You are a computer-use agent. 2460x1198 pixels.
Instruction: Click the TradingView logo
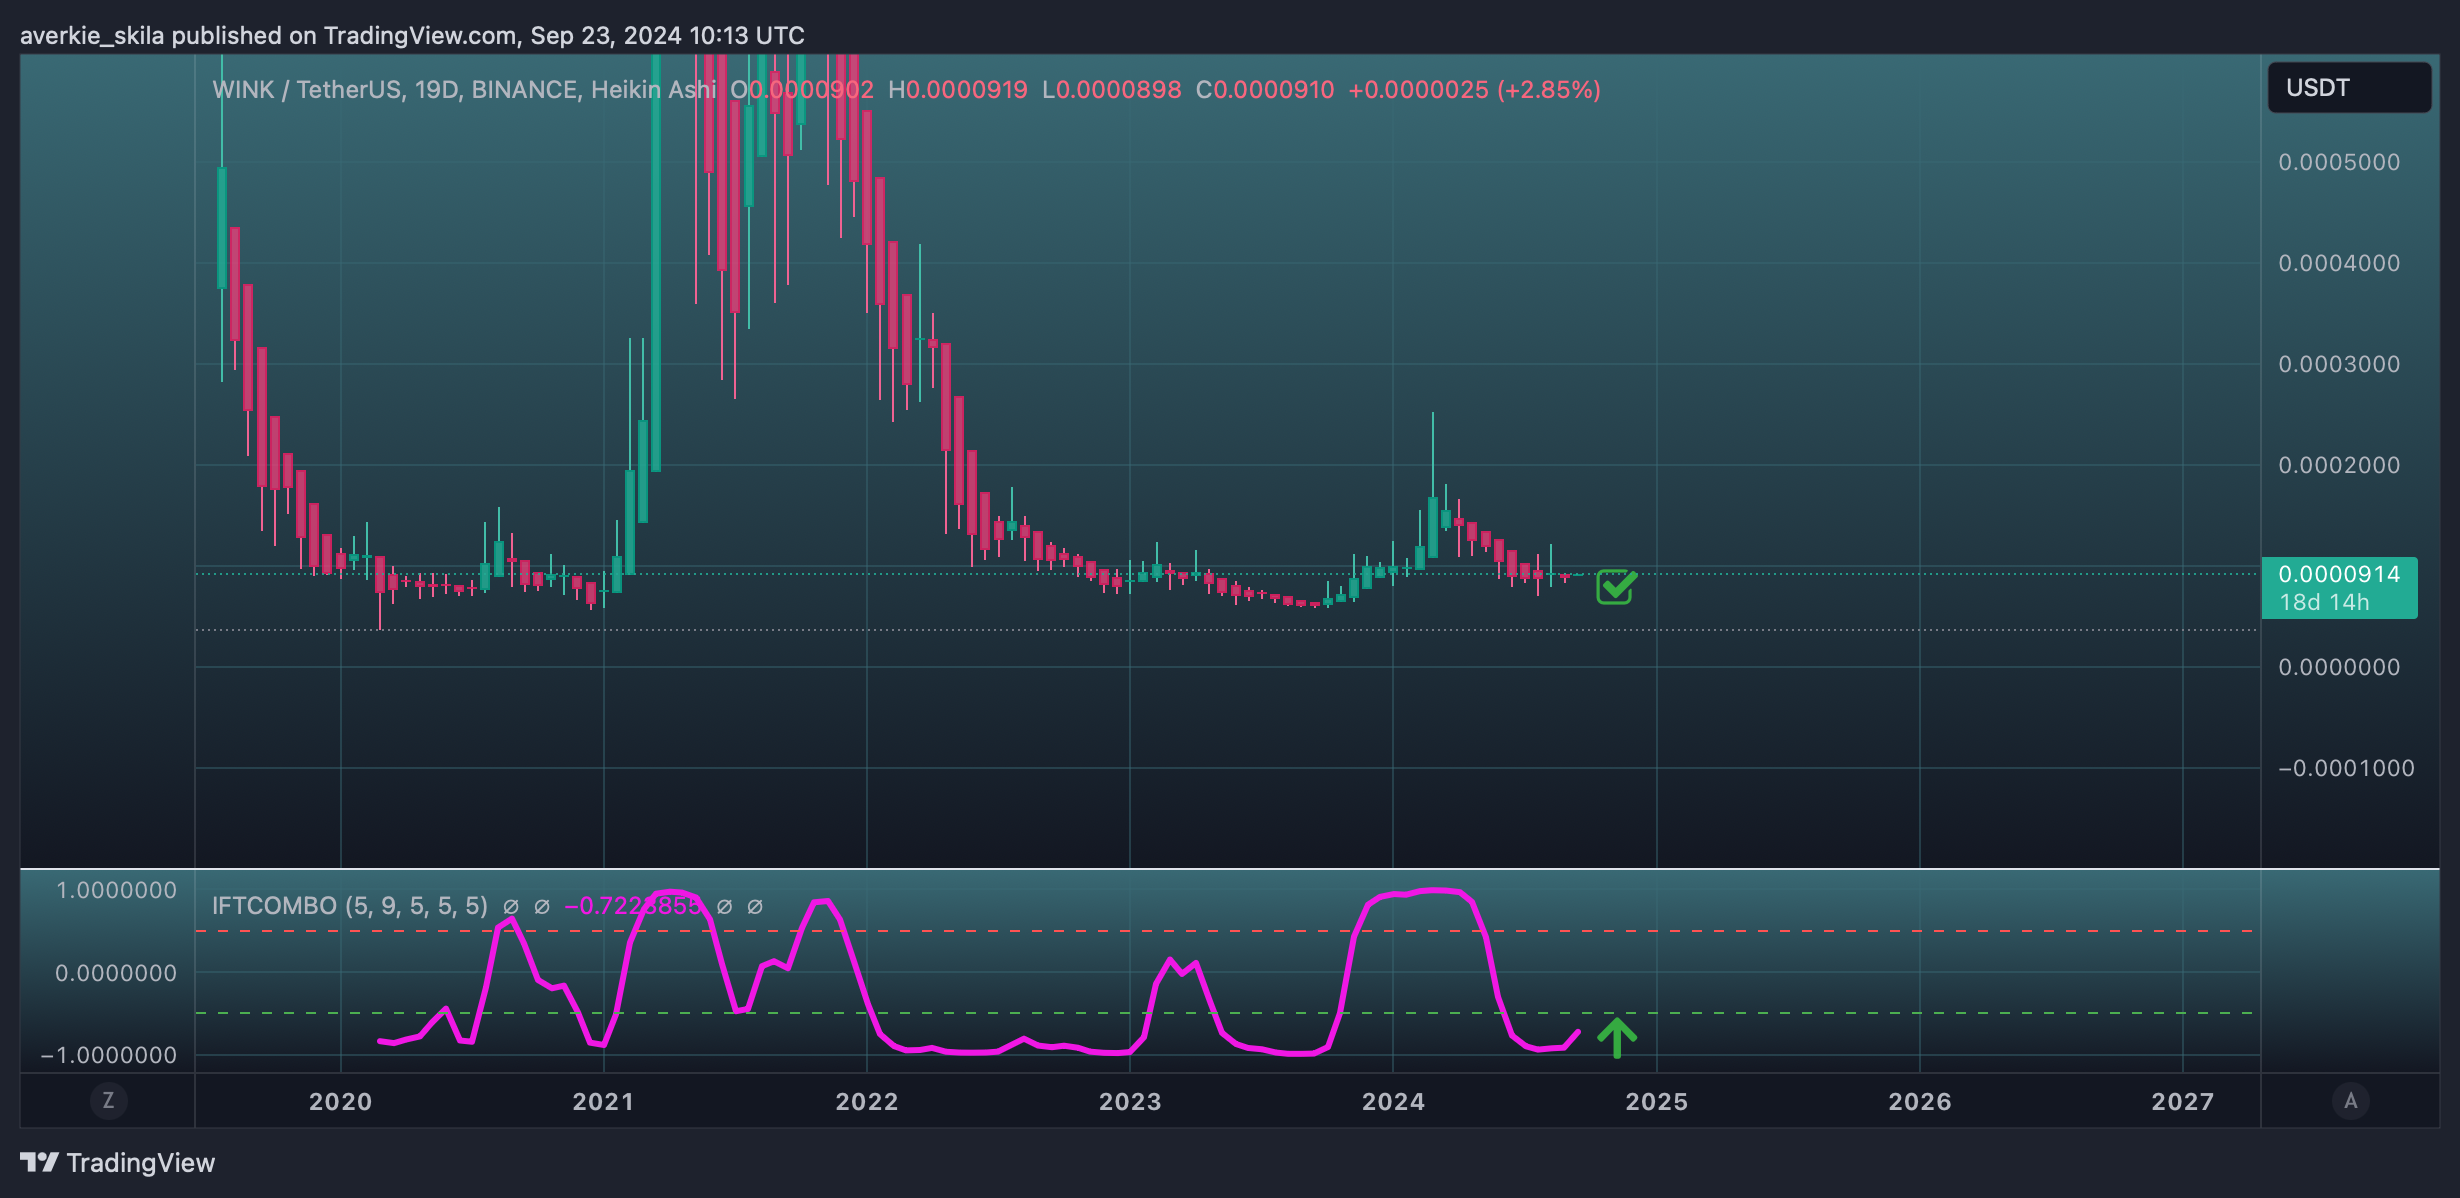pos(118,1163)
